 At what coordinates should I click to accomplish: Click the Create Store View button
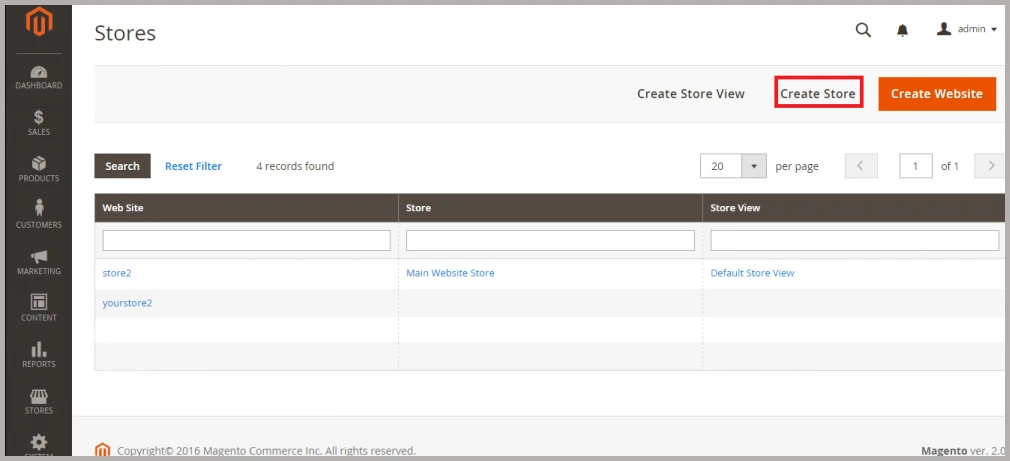click(x=690, y=94)
